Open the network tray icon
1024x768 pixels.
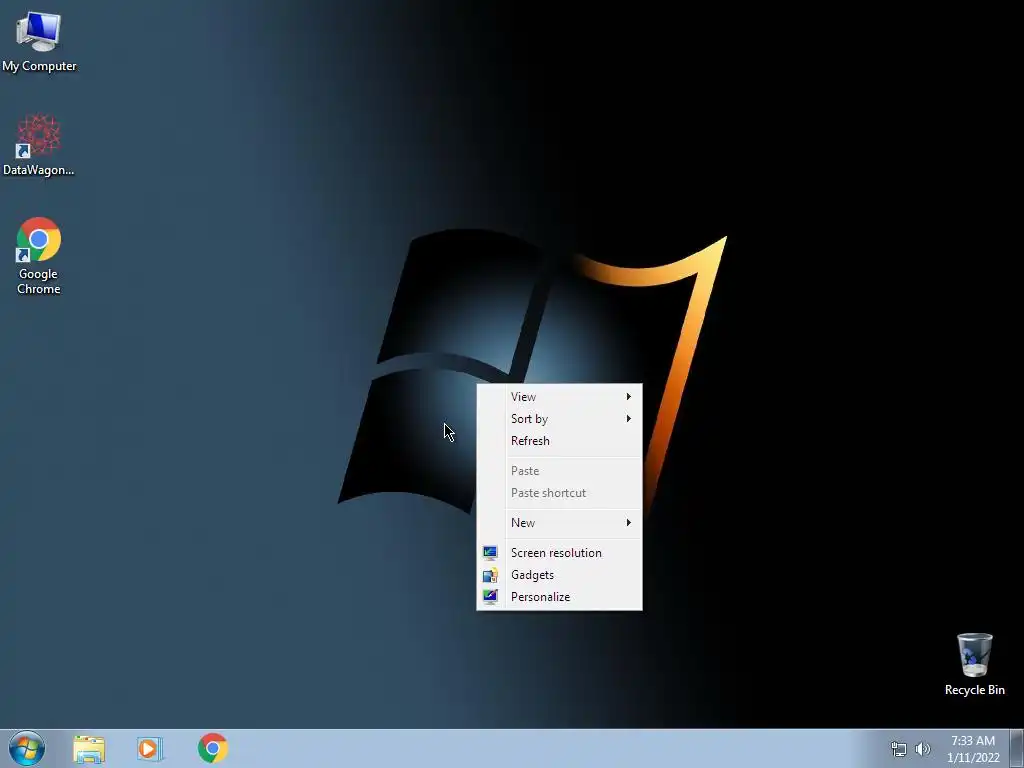click(899, 749)
